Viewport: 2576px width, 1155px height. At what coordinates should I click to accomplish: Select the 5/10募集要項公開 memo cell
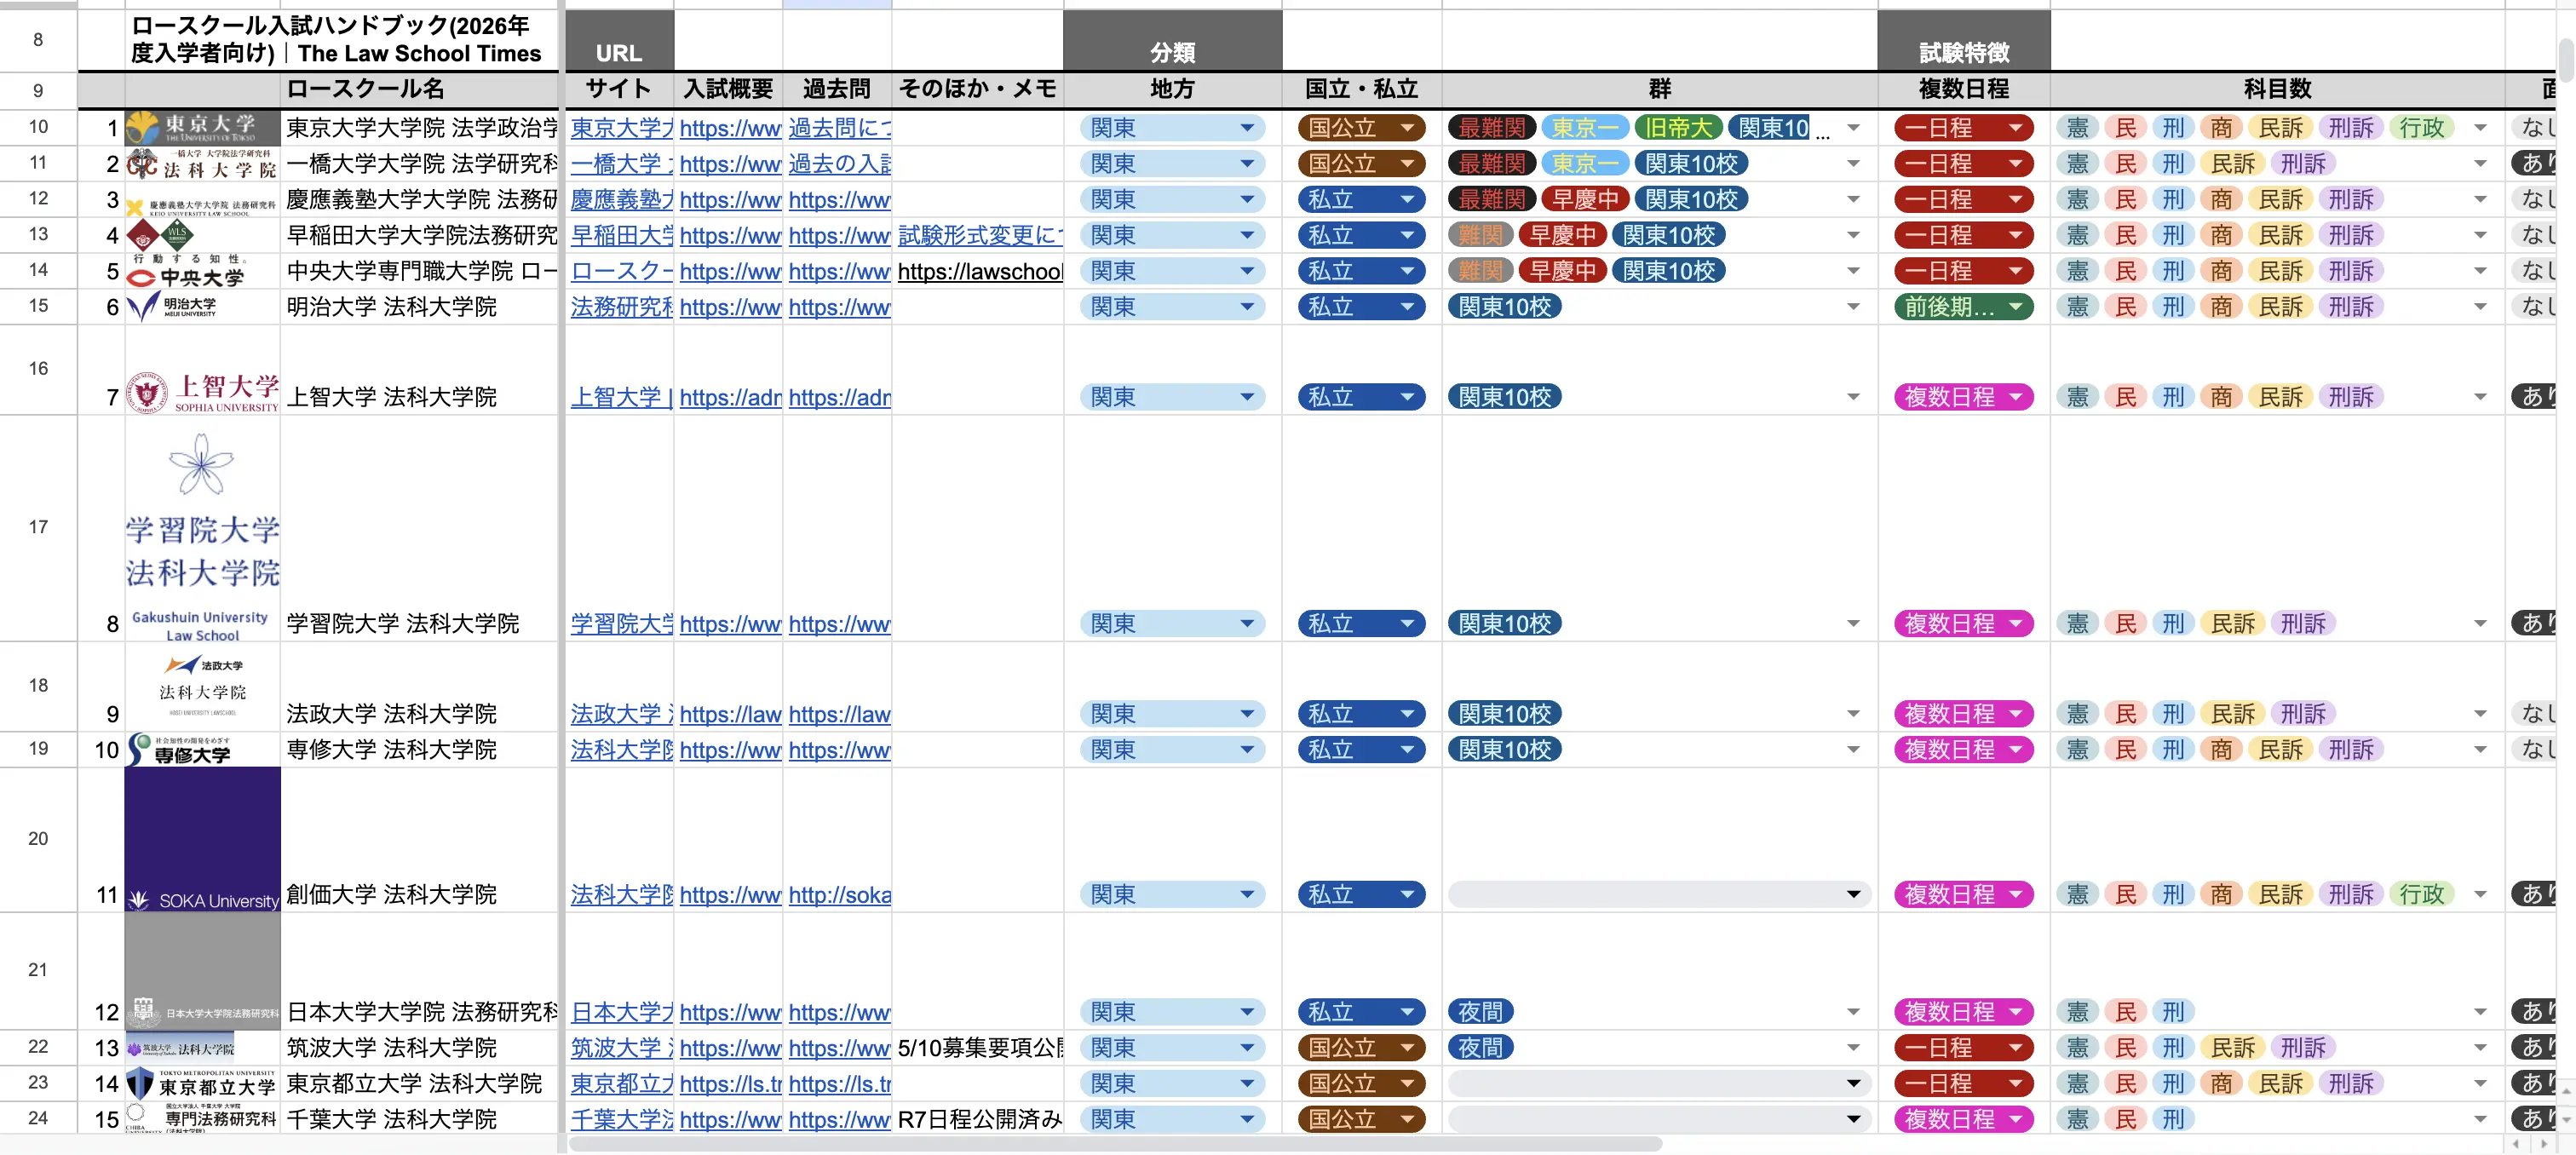pos(980,1048)
